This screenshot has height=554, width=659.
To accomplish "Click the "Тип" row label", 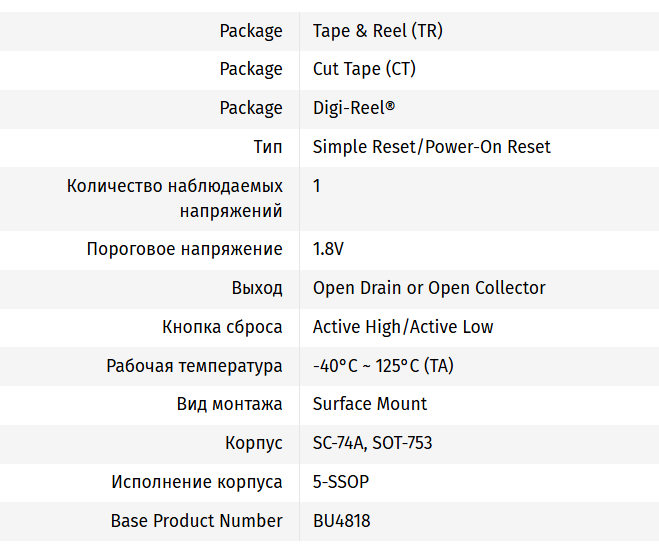I will 268,147.
